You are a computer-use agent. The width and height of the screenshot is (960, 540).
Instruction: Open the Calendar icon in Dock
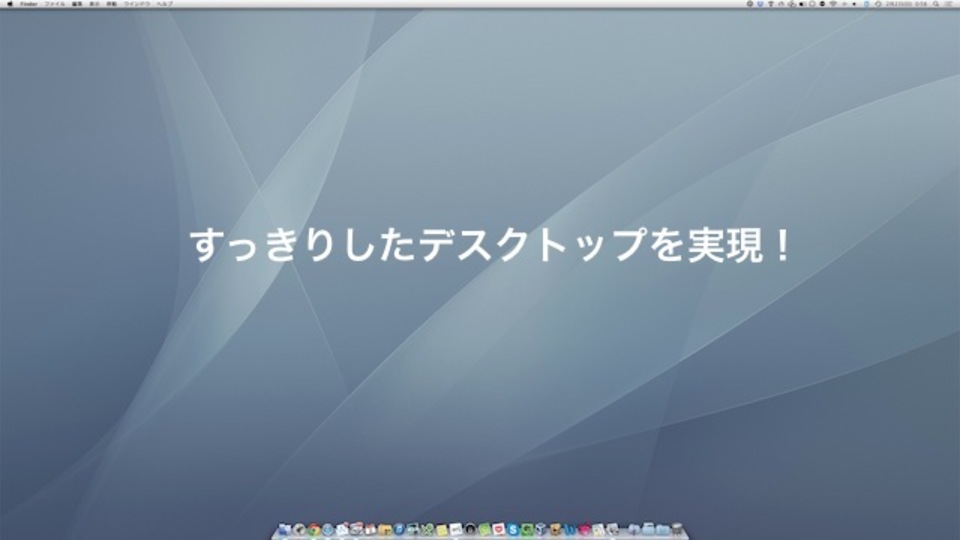click(x=370, y=529)
